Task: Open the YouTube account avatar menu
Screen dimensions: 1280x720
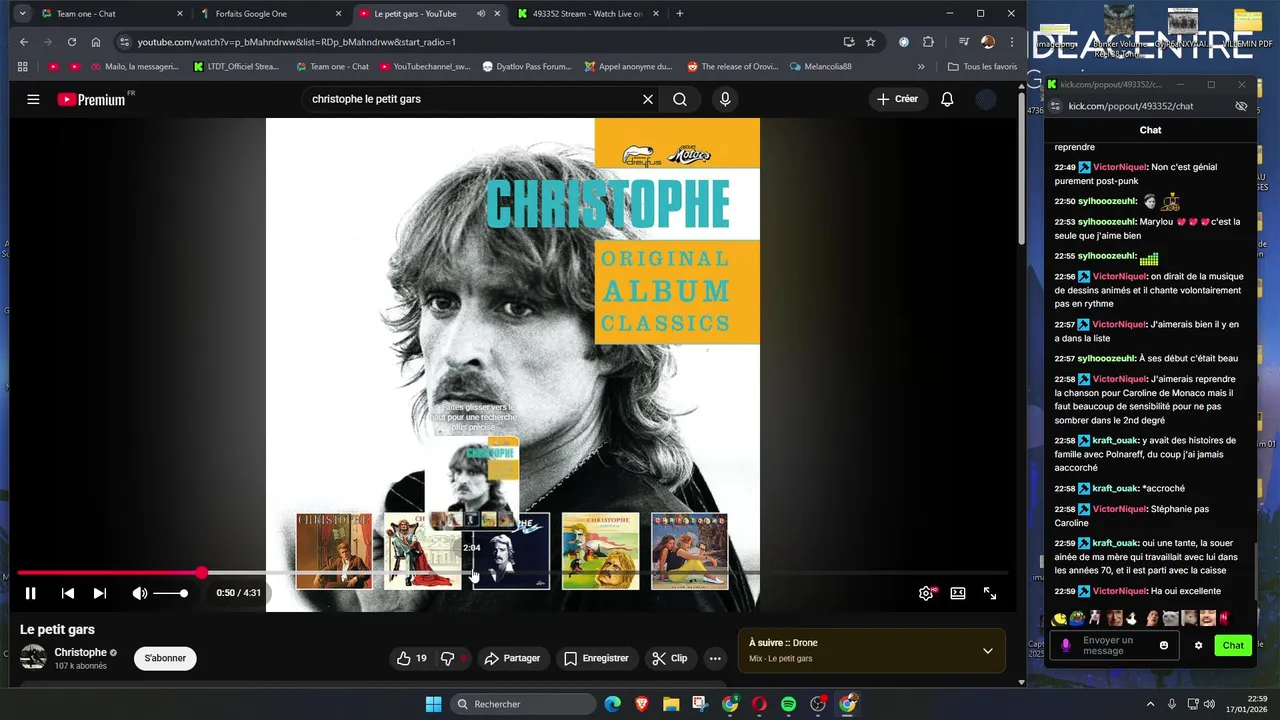Action: pyautogui.click(x=986, y=99)
